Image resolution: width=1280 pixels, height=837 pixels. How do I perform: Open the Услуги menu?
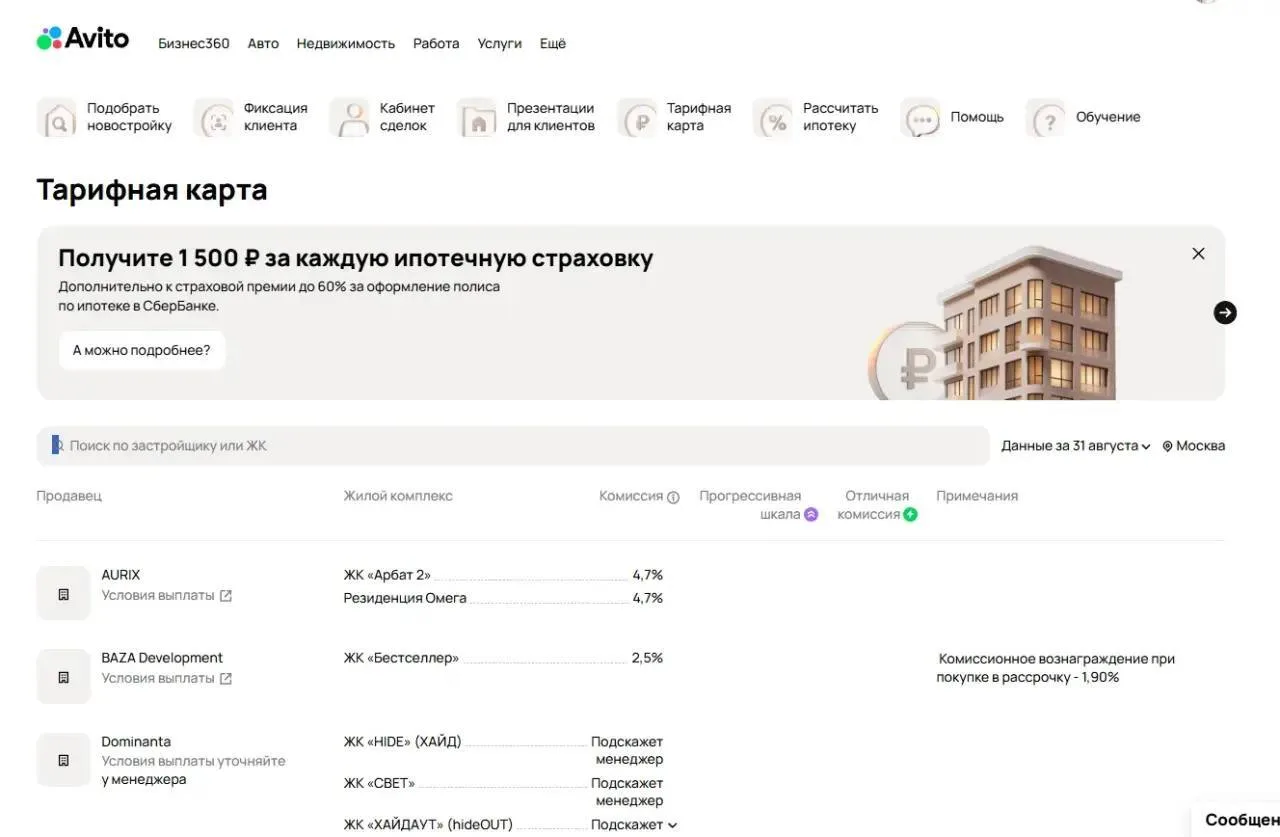click(500, 43)
